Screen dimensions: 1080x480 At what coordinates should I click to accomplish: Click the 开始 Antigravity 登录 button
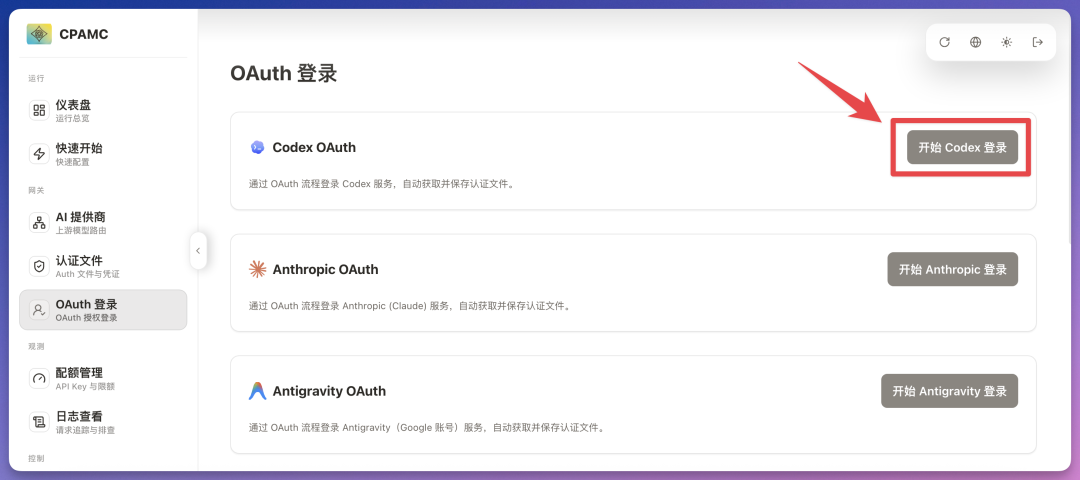point(950,391)
